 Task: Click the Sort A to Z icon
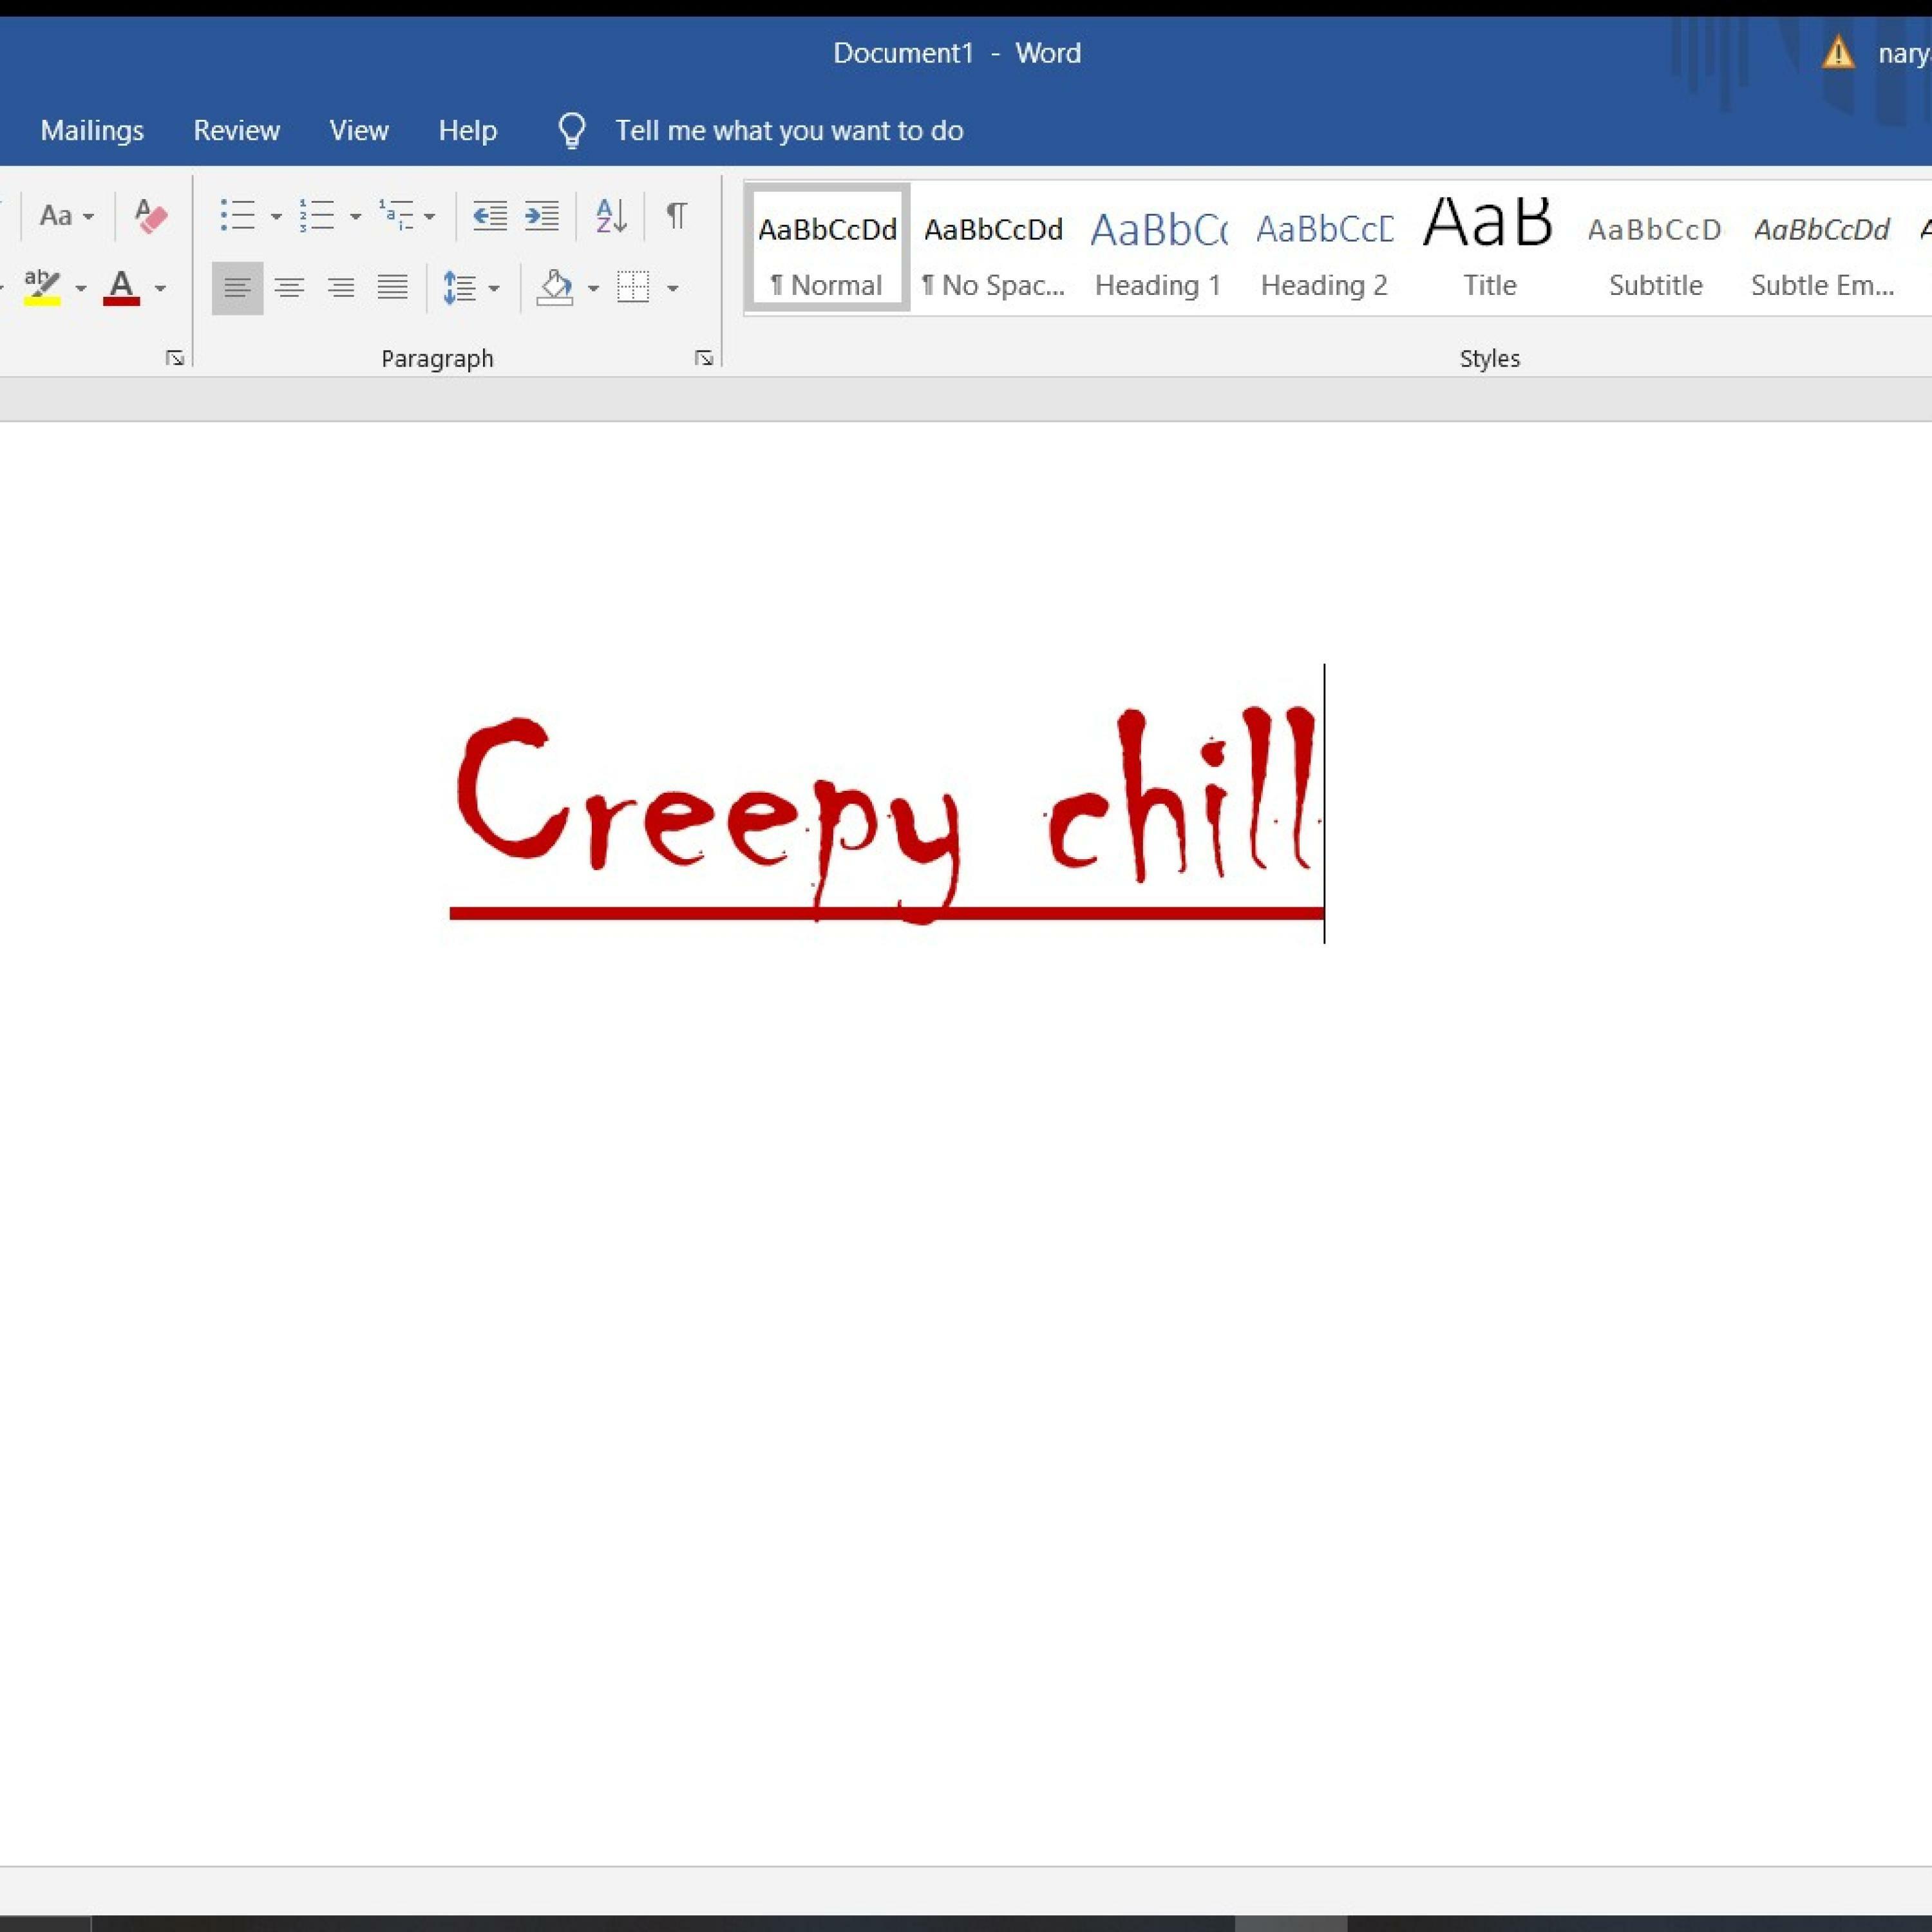pyautogui.click(x=611, y=215)
